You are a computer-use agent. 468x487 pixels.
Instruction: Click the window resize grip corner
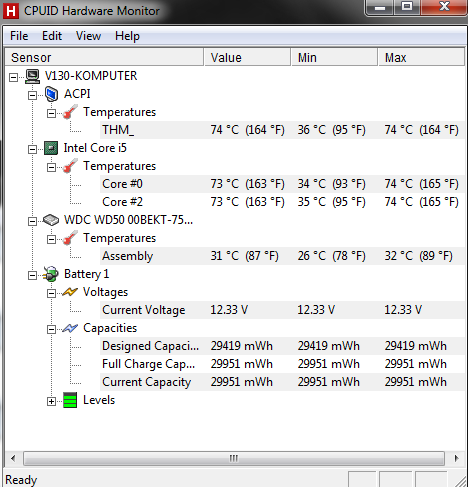pos(461,481)
